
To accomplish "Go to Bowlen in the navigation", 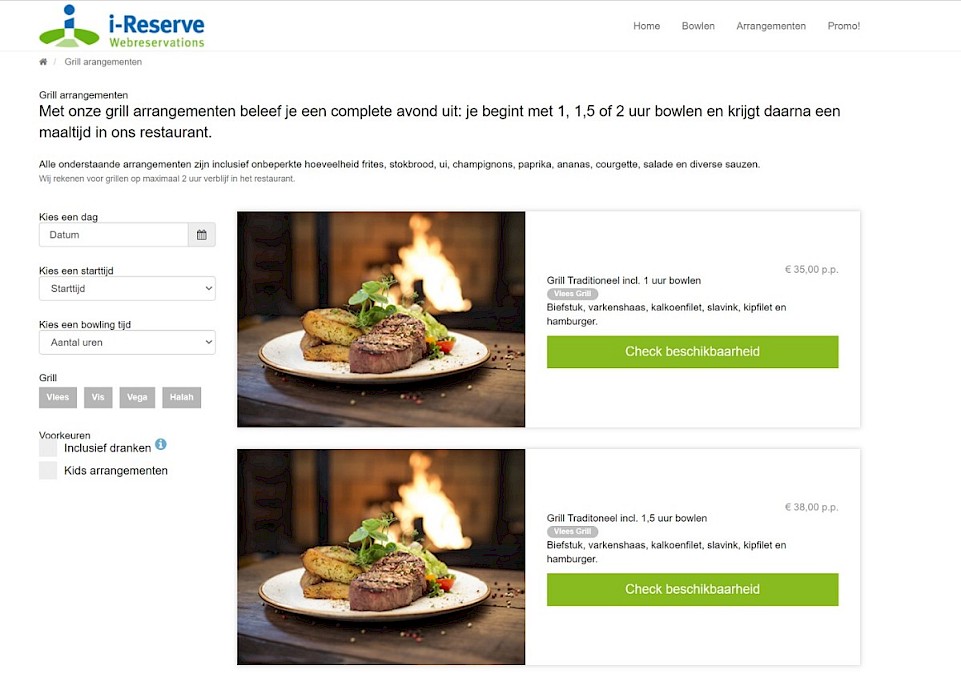I will click(698, 26).
